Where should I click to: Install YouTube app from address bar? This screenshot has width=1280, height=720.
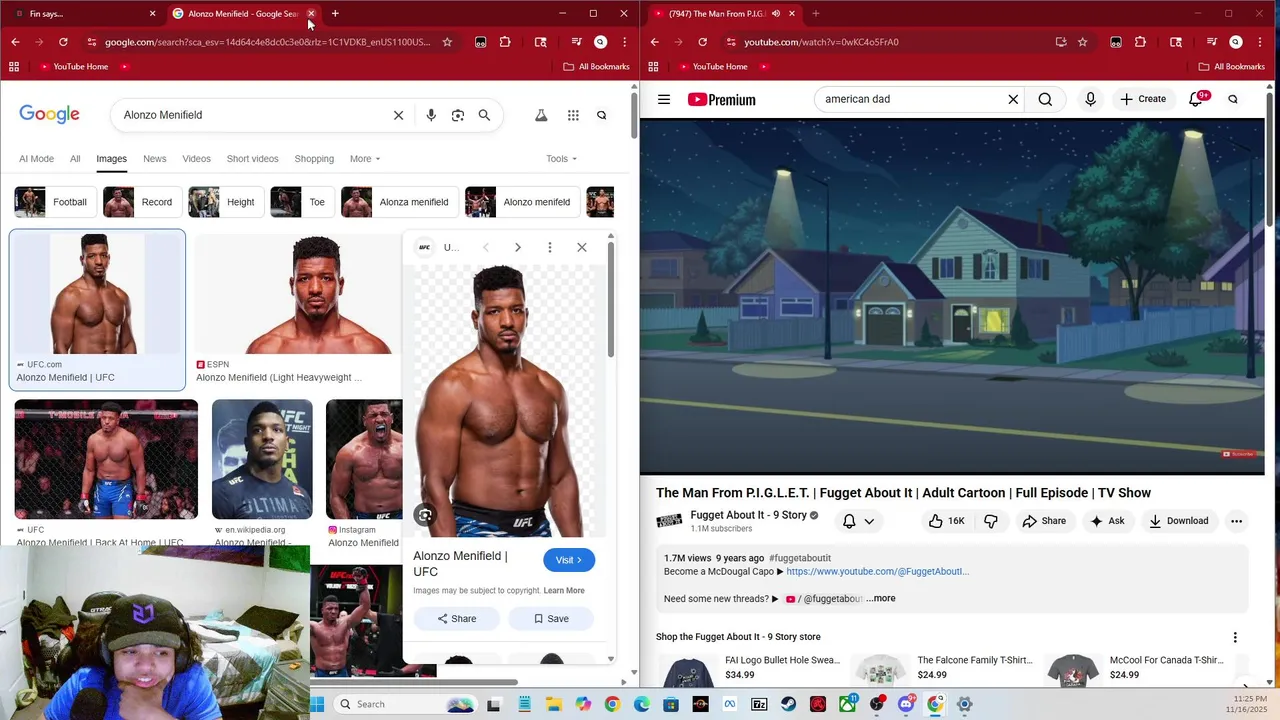click(x=1061, y=42)
